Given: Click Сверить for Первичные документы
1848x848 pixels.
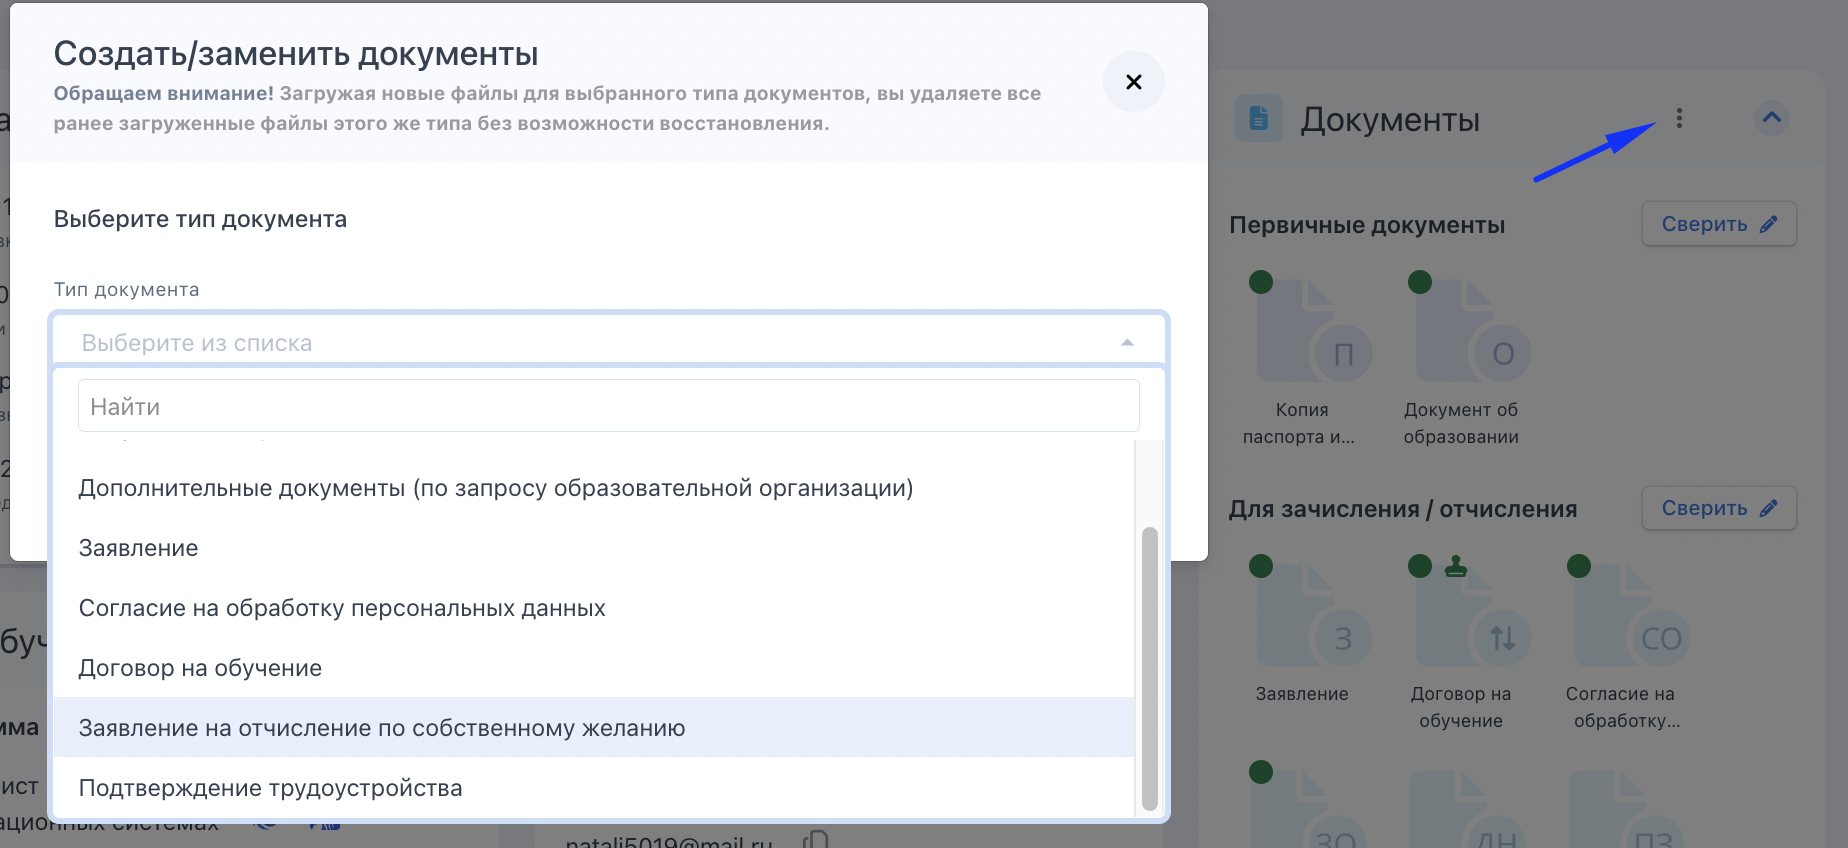Looking at the screenshot, I should click(1719, 224).
